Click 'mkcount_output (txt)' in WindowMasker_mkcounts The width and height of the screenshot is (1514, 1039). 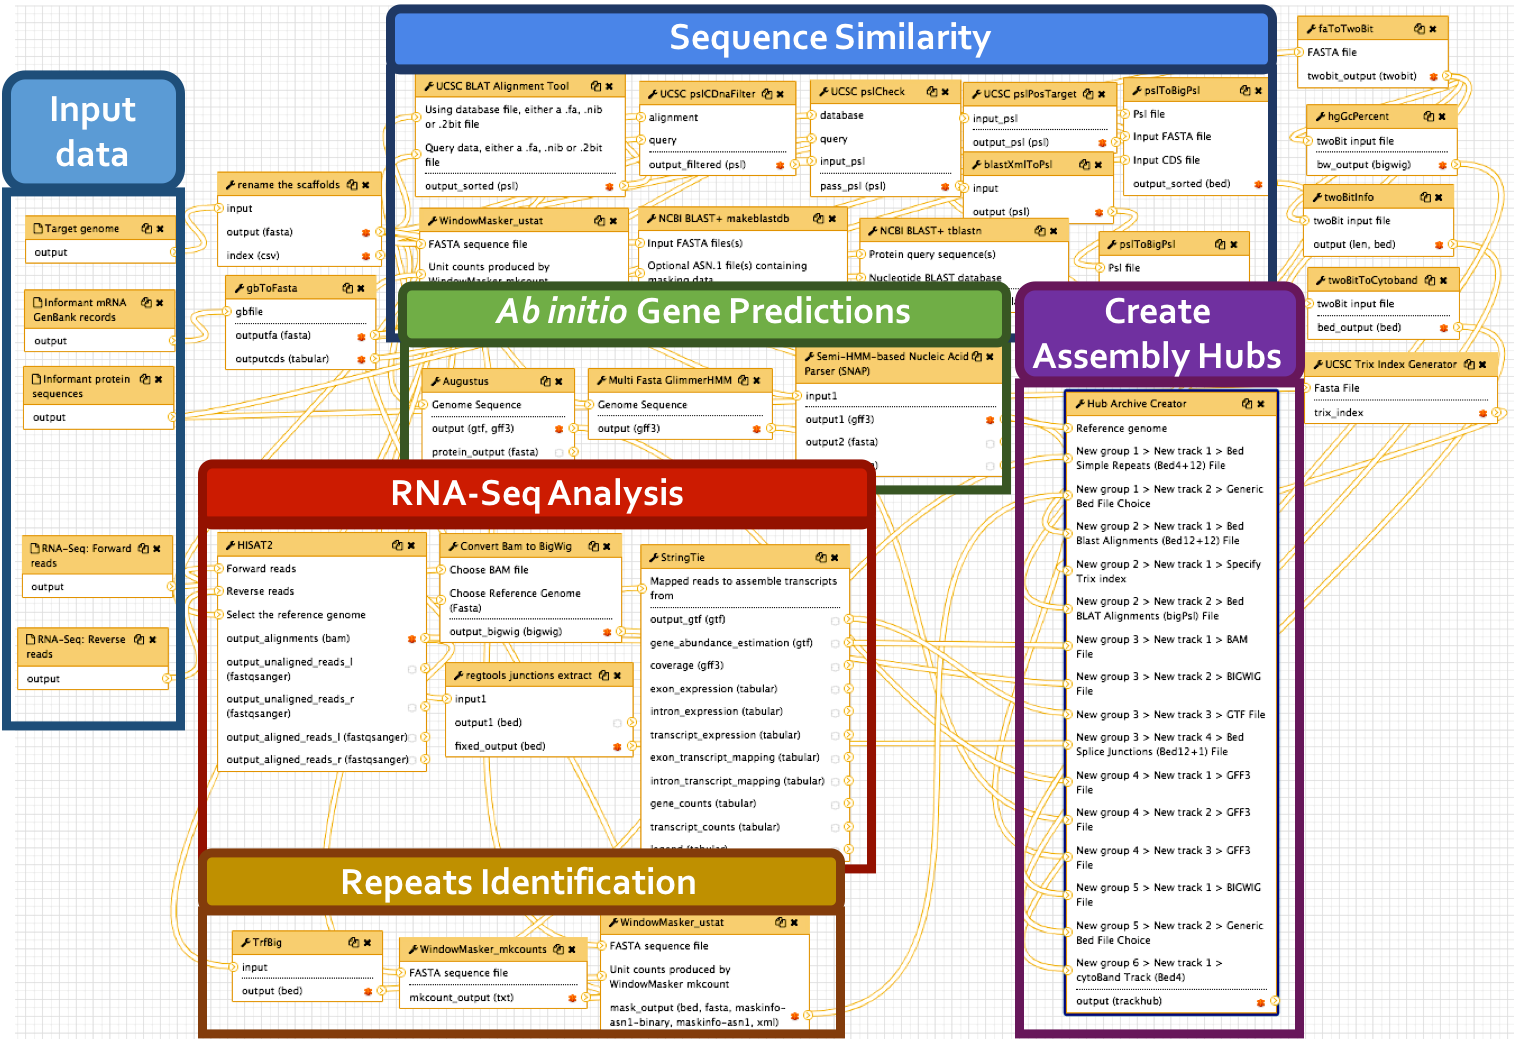pos(461,997)
